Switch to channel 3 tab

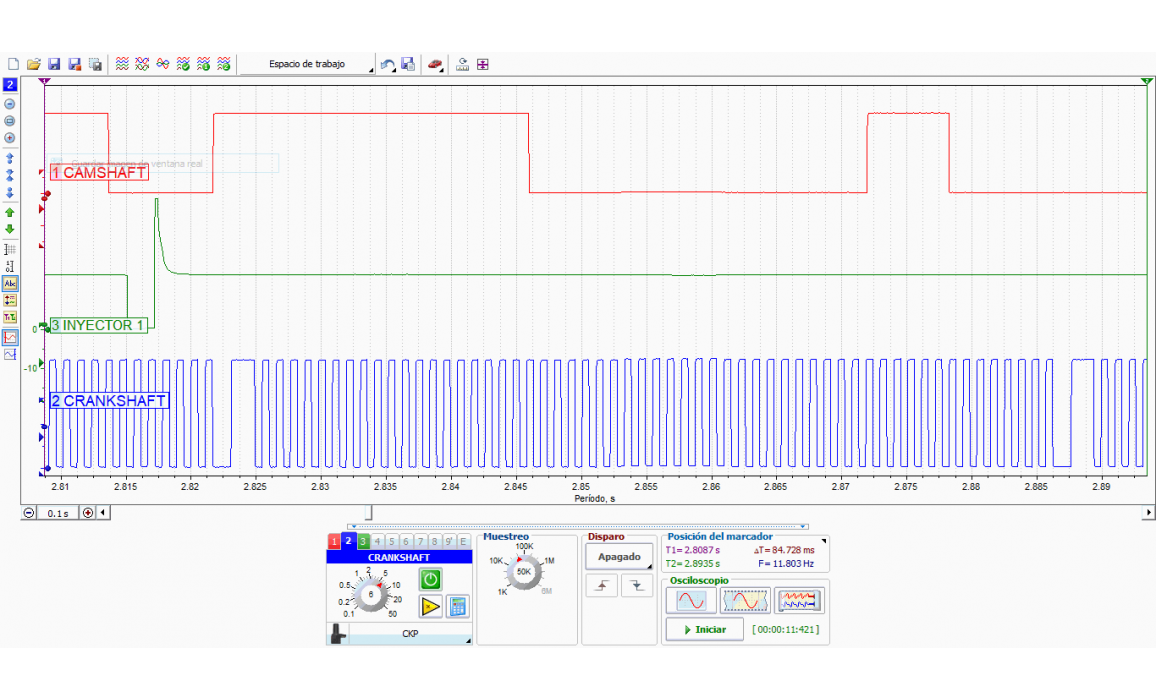363,541
